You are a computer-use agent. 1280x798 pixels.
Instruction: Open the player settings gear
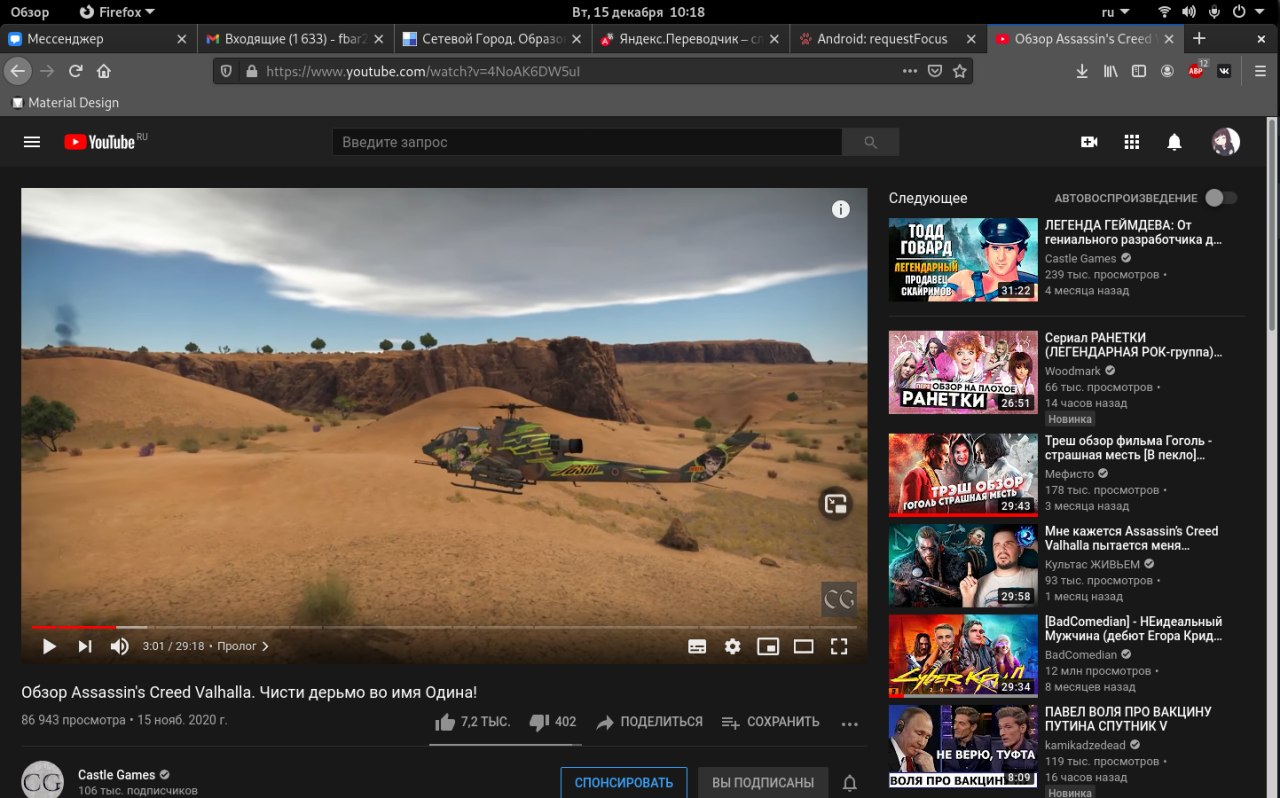[x=733, y=646]
